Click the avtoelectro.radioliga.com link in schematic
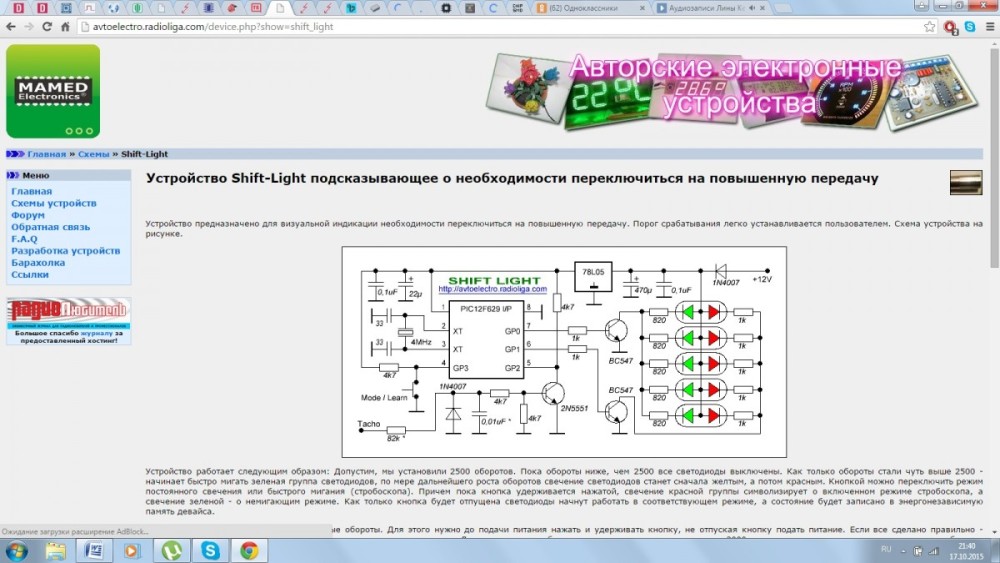 click(492, 289)
